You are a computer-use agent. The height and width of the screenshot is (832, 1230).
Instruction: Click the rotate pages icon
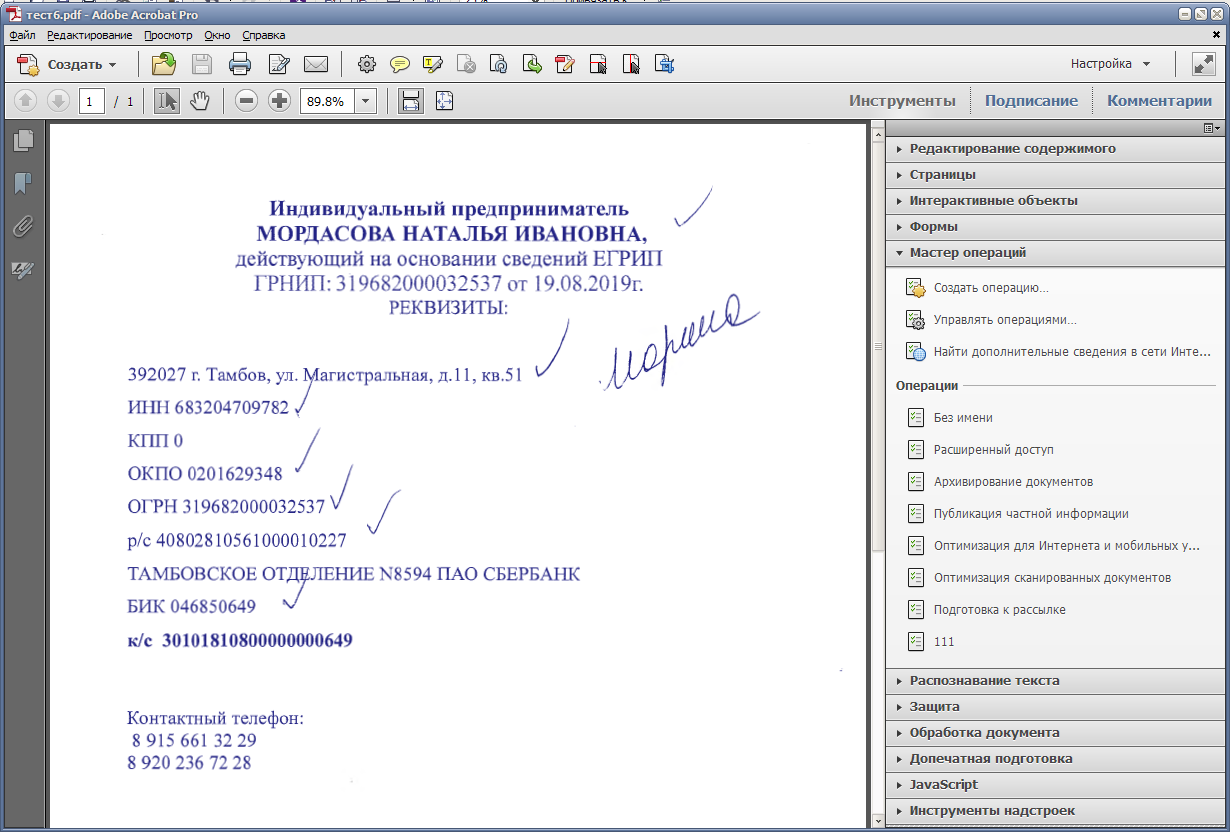pos(499,65)
